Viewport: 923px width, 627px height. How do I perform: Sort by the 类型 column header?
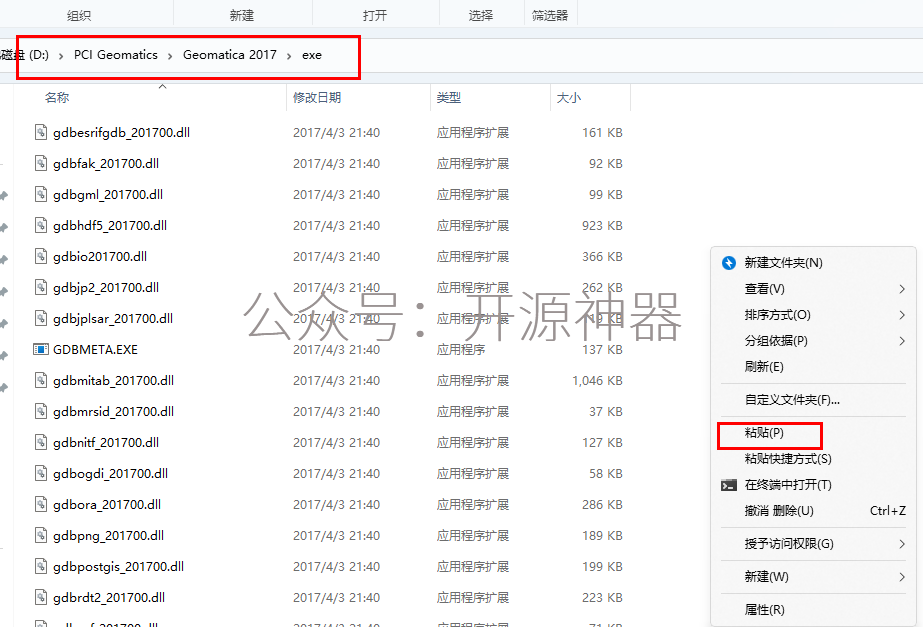449,98
